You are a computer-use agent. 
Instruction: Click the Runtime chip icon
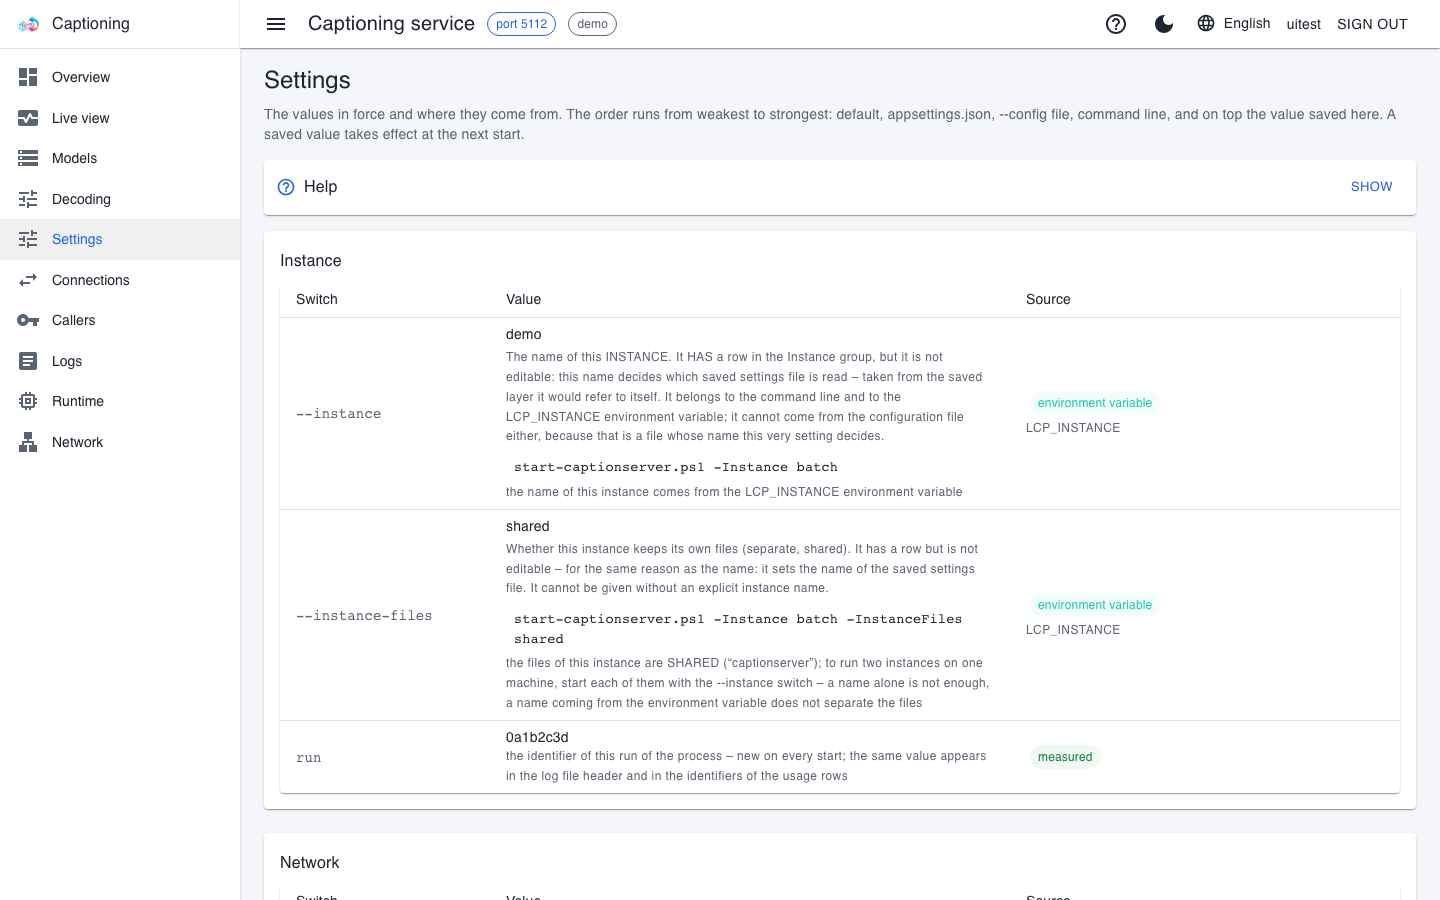(x=28, y=401)
